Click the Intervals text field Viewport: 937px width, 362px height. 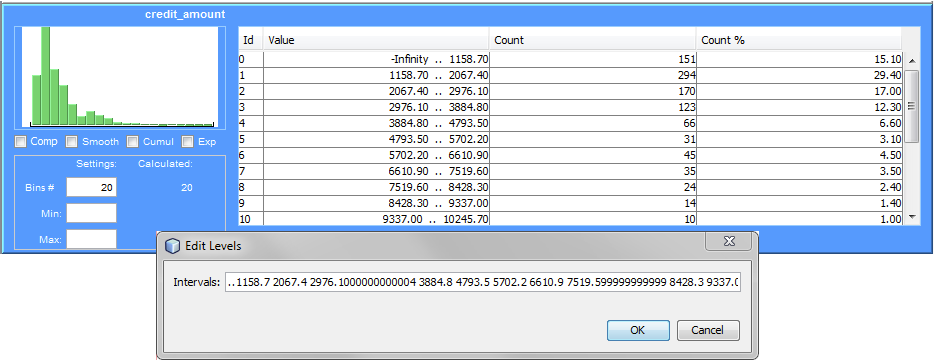[483, 282]
